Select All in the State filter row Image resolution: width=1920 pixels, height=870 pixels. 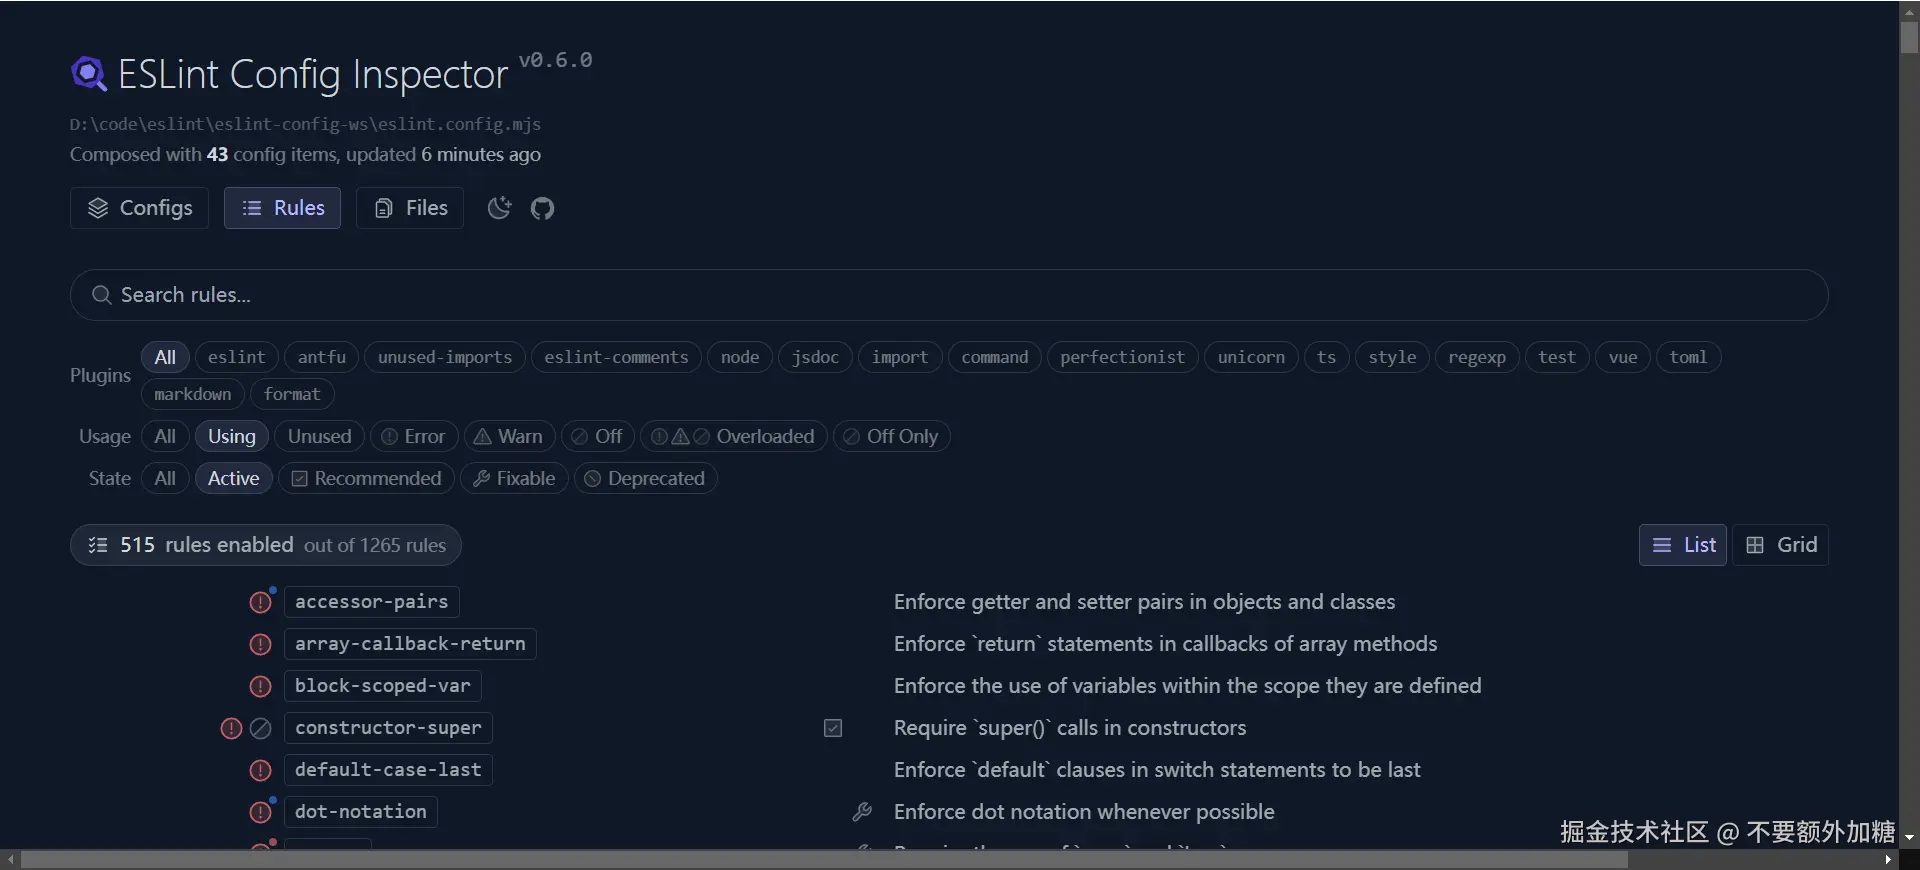(165, 478)
